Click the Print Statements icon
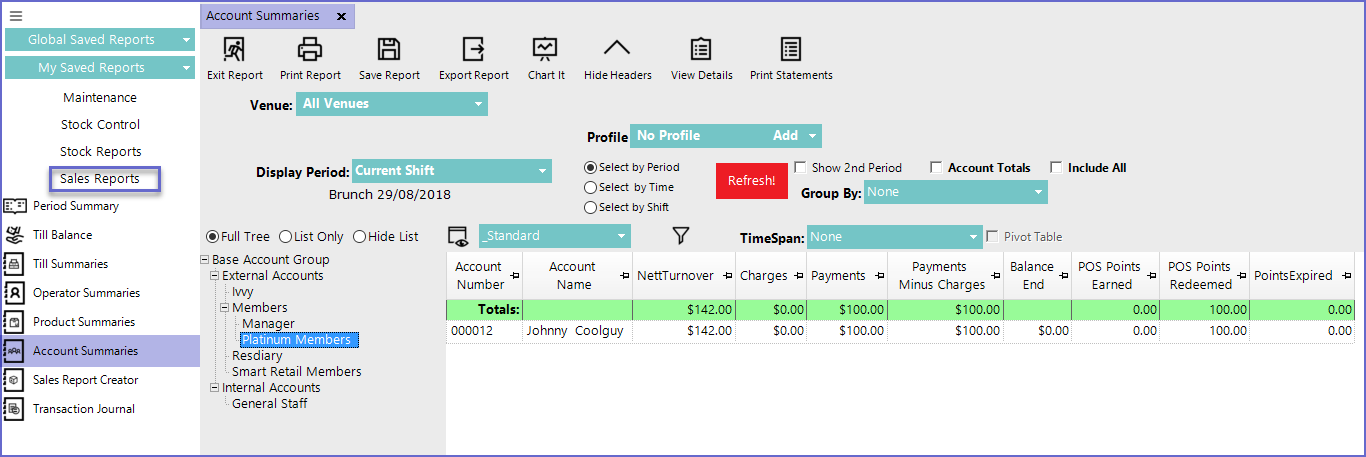 [x=791, y=50]
